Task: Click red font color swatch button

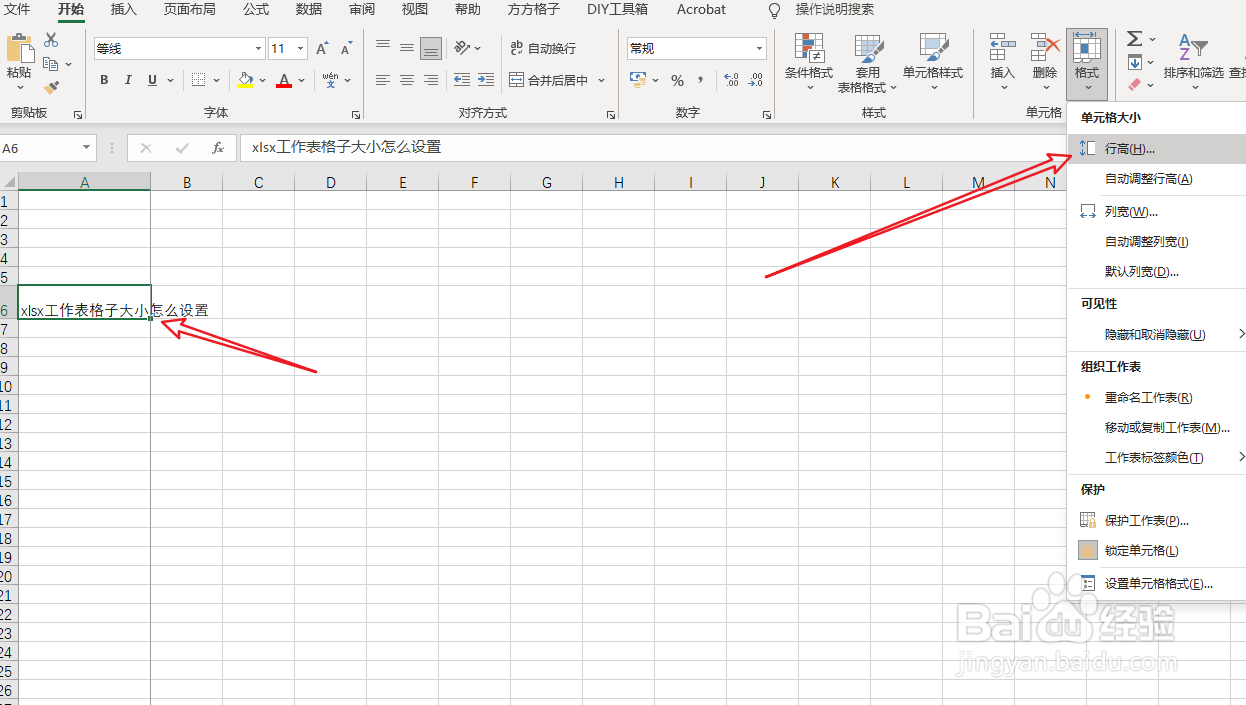Action: coord(284,80)
